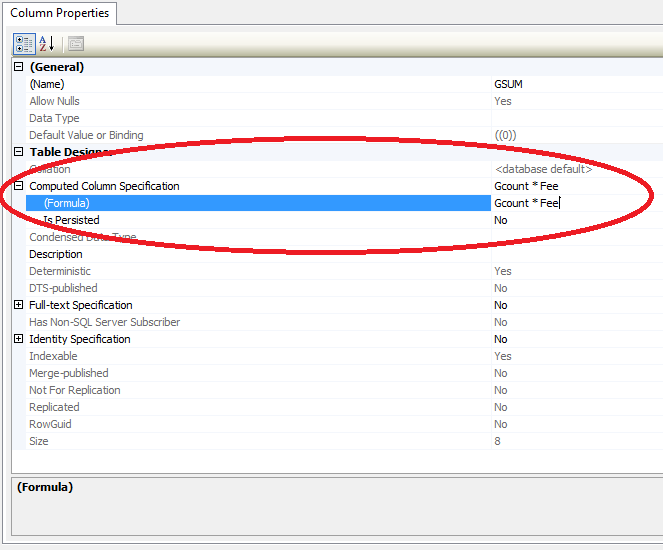Click the Categorized view toolbar icon
The width and height of the screenshot is (663, 550).
click(23, 44)
